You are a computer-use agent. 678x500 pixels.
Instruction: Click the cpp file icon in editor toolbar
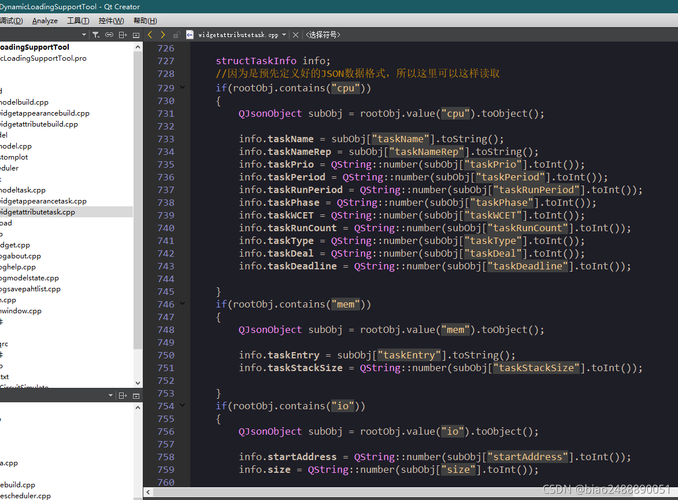tap(190, 35)
